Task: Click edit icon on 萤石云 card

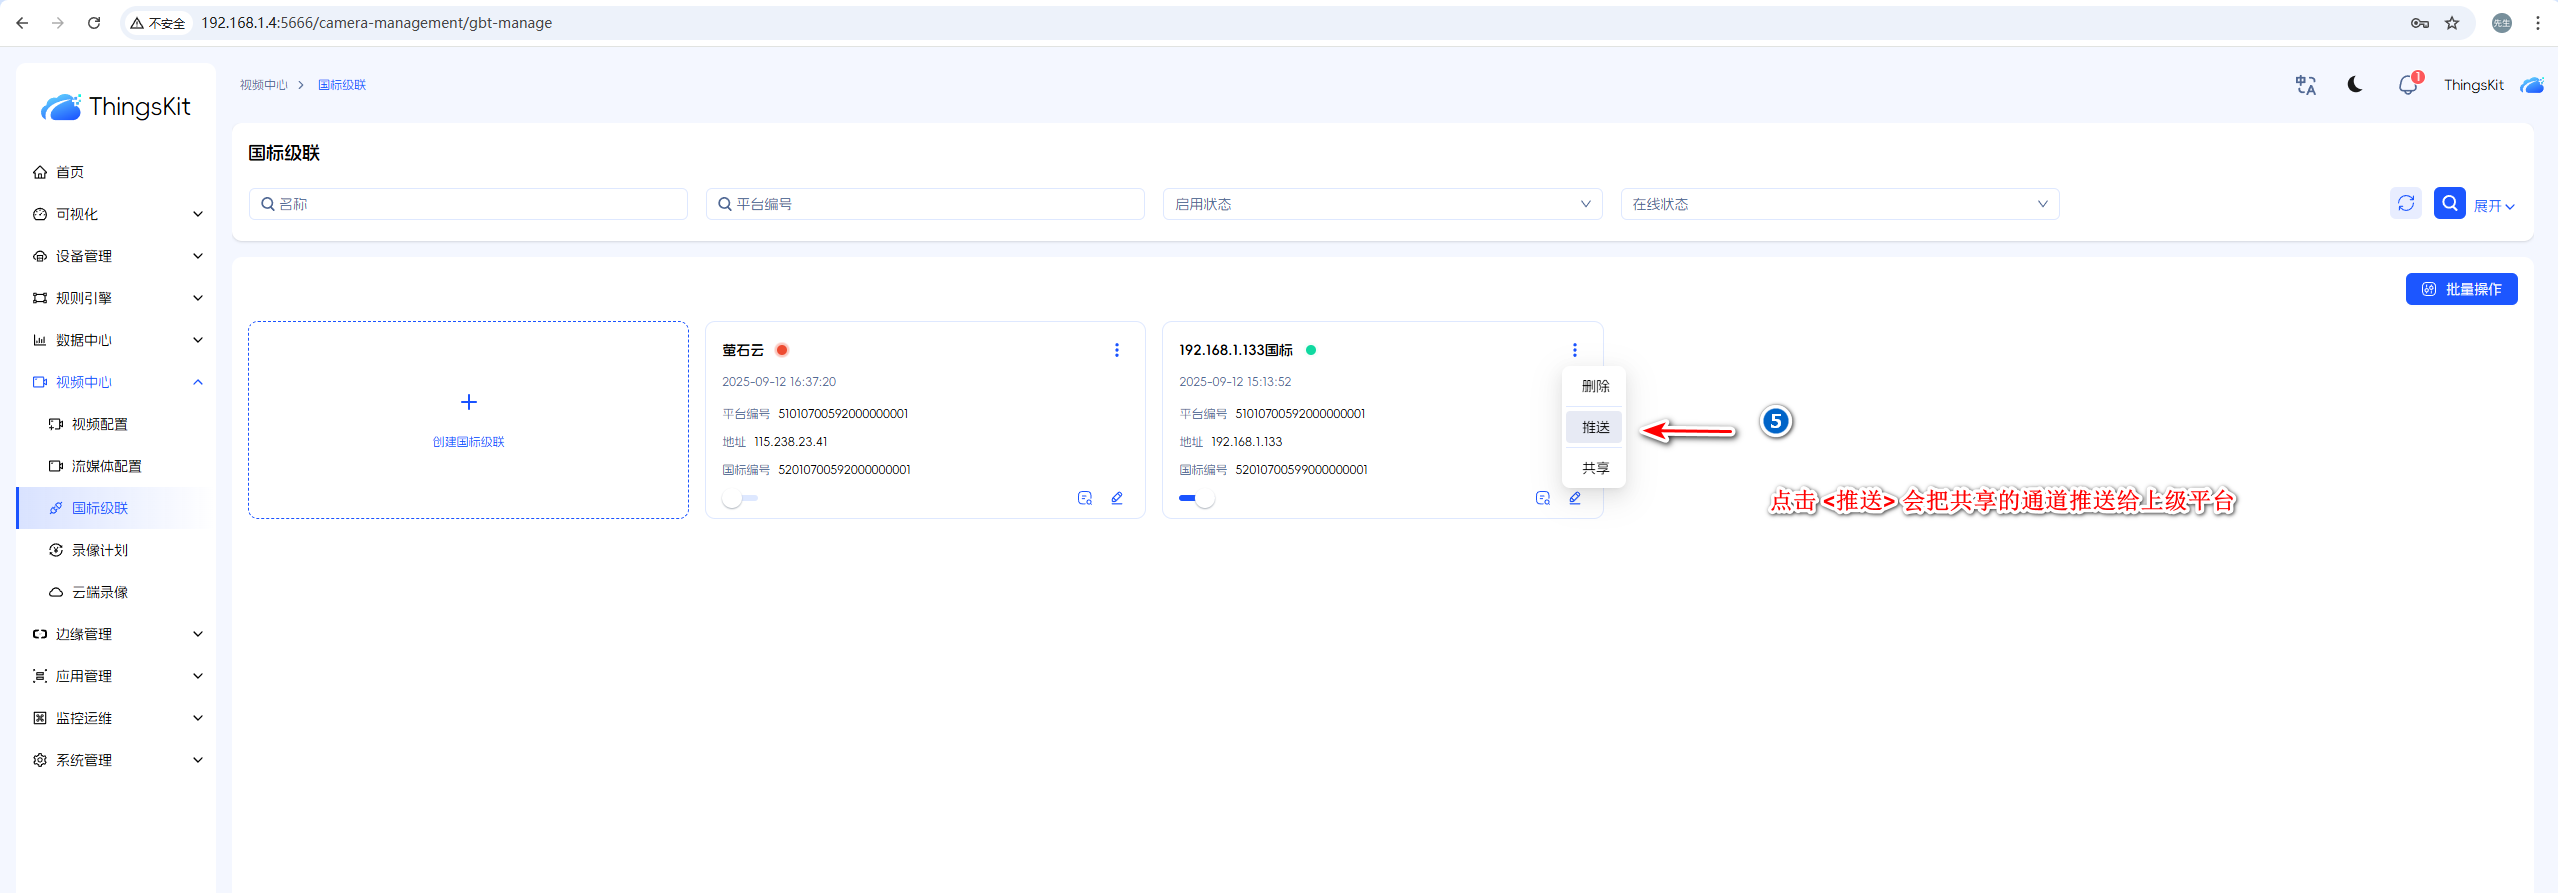Action: [x=1117, y=498]
